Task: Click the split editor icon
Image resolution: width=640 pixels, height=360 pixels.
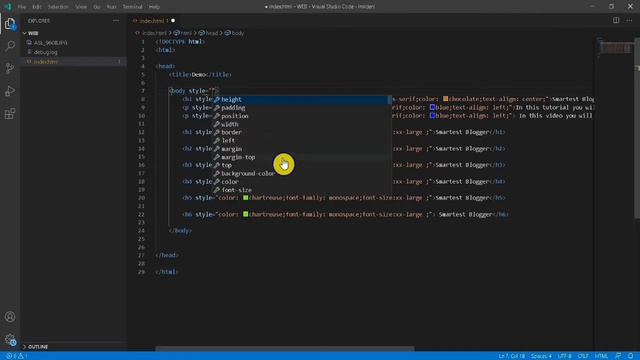Action: [x=616, y=20]
